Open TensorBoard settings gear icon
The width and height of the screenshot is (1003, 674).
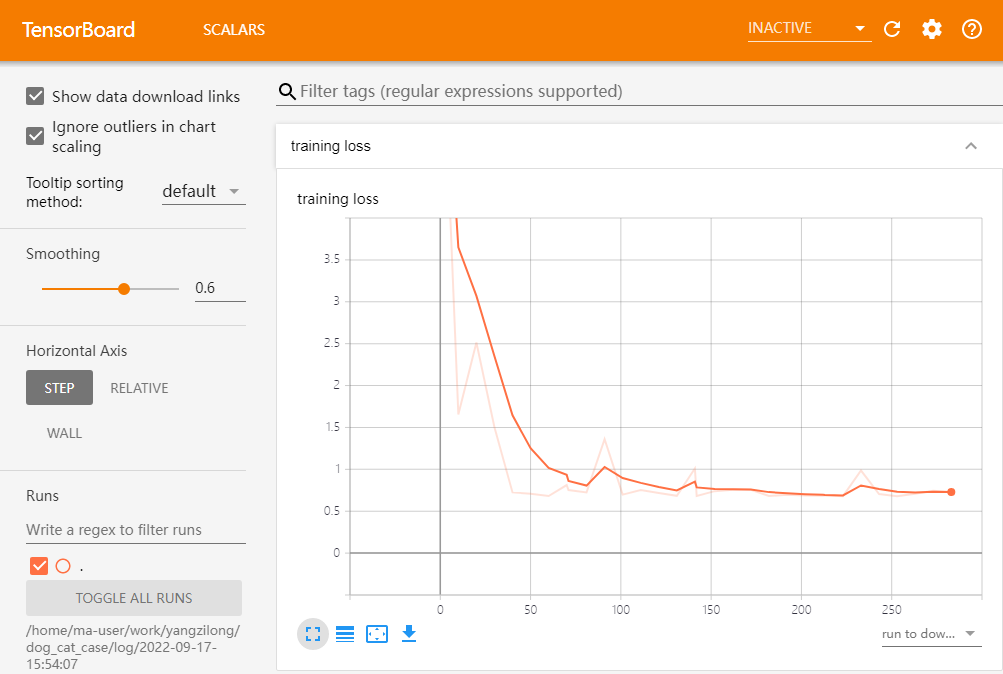click(x=932, y=29)
